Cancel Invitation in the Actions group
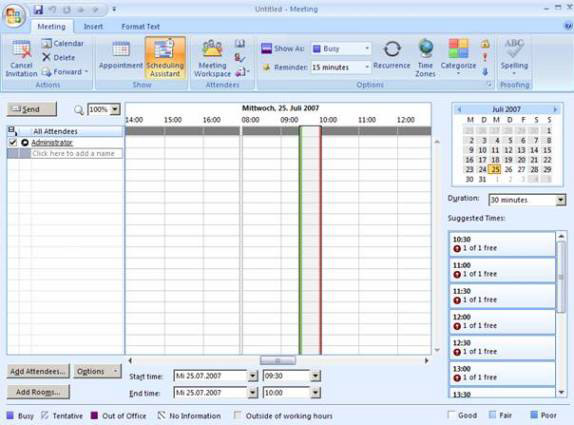This screenshot has width=574, height=425. (21, 59)
